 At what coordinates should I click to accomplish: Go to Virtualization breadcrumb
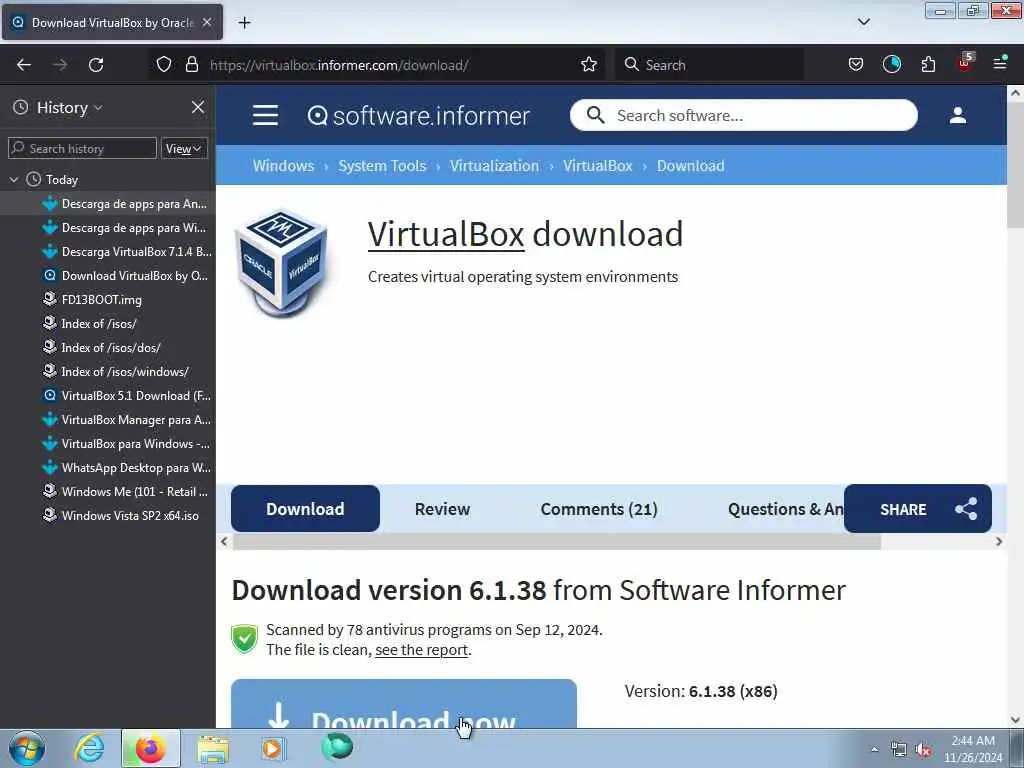[x=494, y=166]
